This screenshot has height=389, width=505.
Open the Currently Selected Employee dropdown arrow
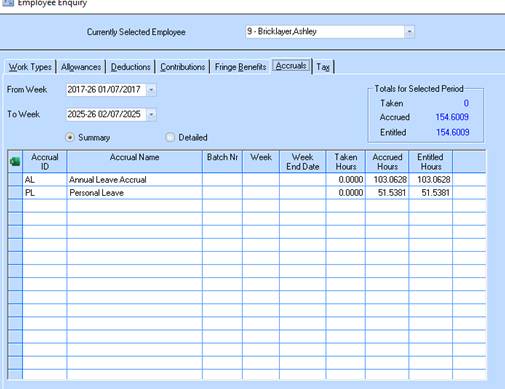point(409,32)
